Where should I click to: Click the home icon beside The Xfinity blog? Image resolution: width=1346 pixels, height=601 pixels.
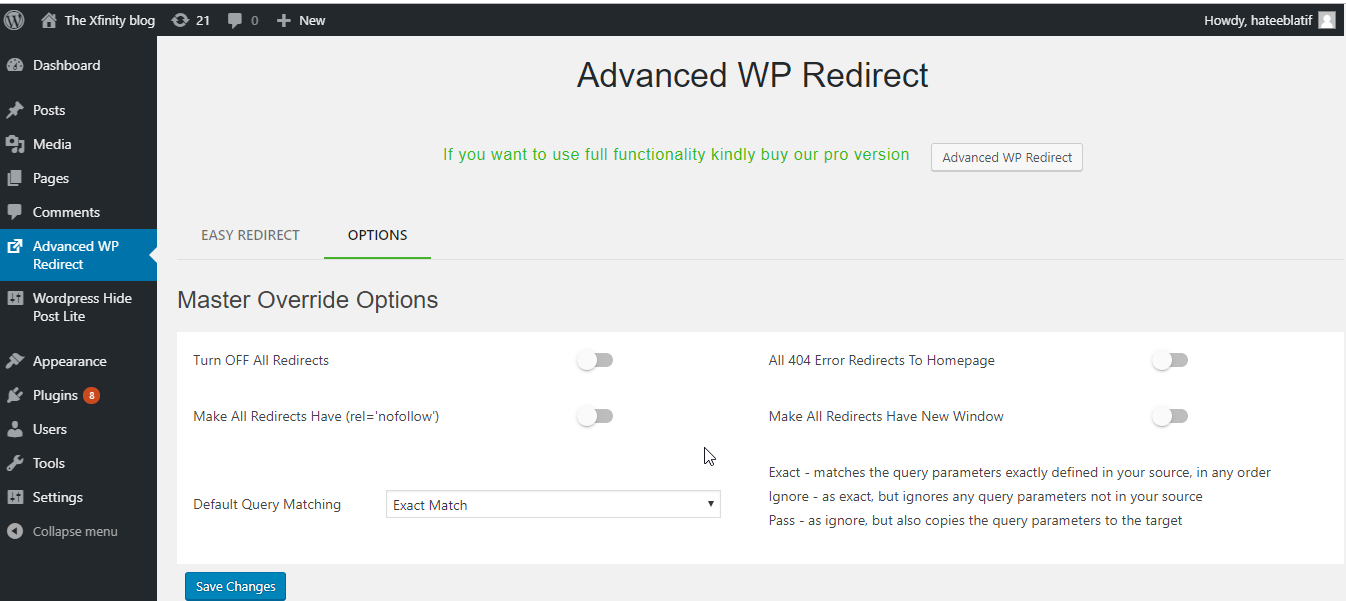48,20
